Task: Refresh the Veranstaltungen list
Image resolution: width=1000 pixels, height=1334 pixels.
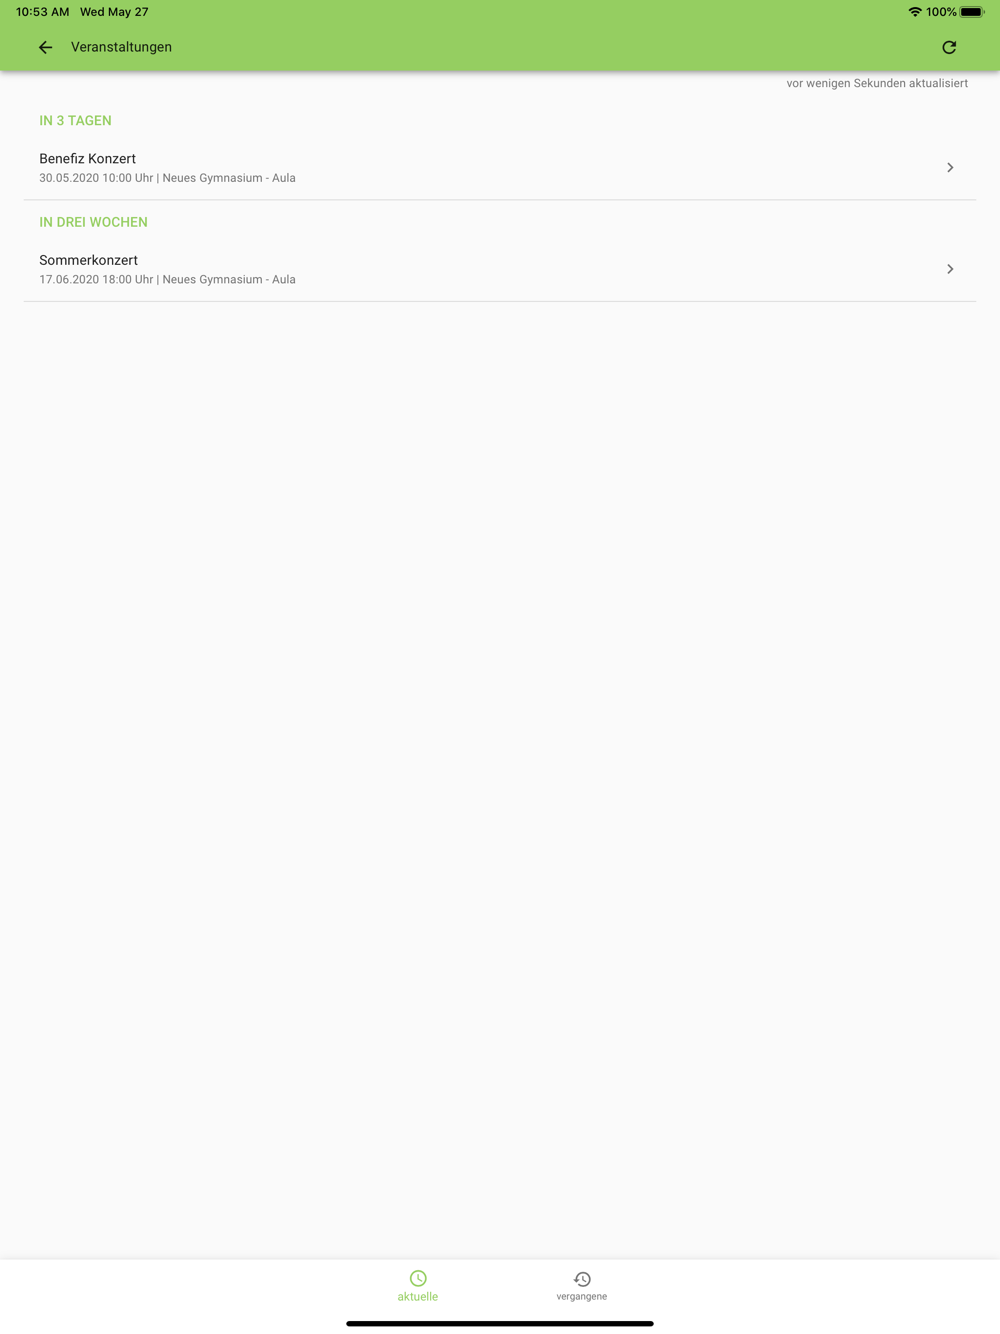Action: [x=949, y=47]
